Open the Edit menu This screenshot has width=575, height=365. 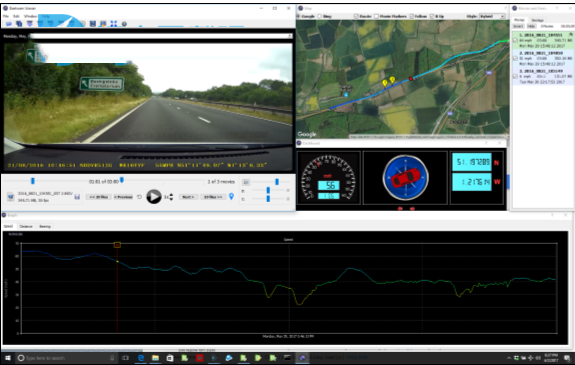tap(17, 16)
